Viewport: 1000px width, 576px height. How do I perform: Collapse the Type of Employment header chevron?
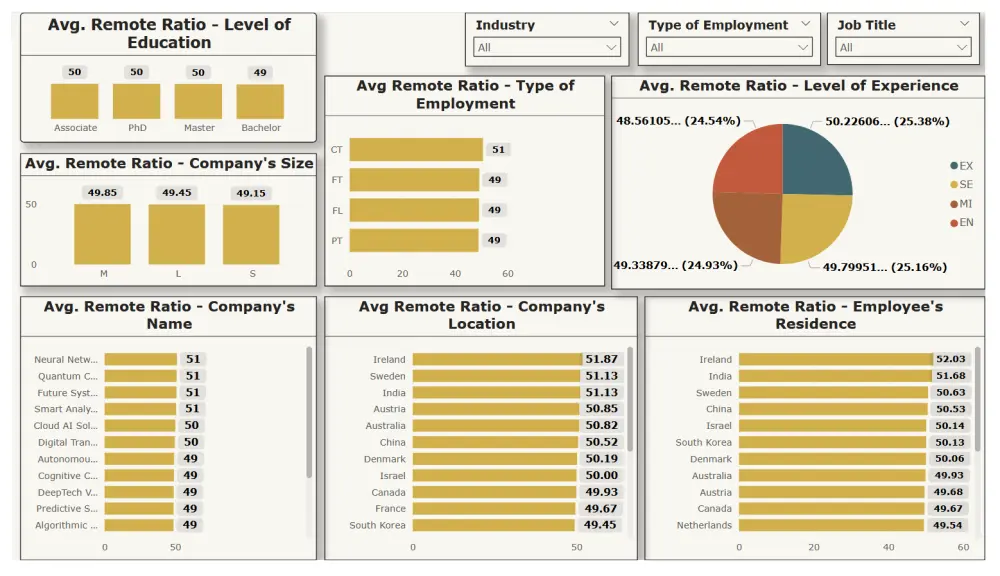click(x=805, y=24)
